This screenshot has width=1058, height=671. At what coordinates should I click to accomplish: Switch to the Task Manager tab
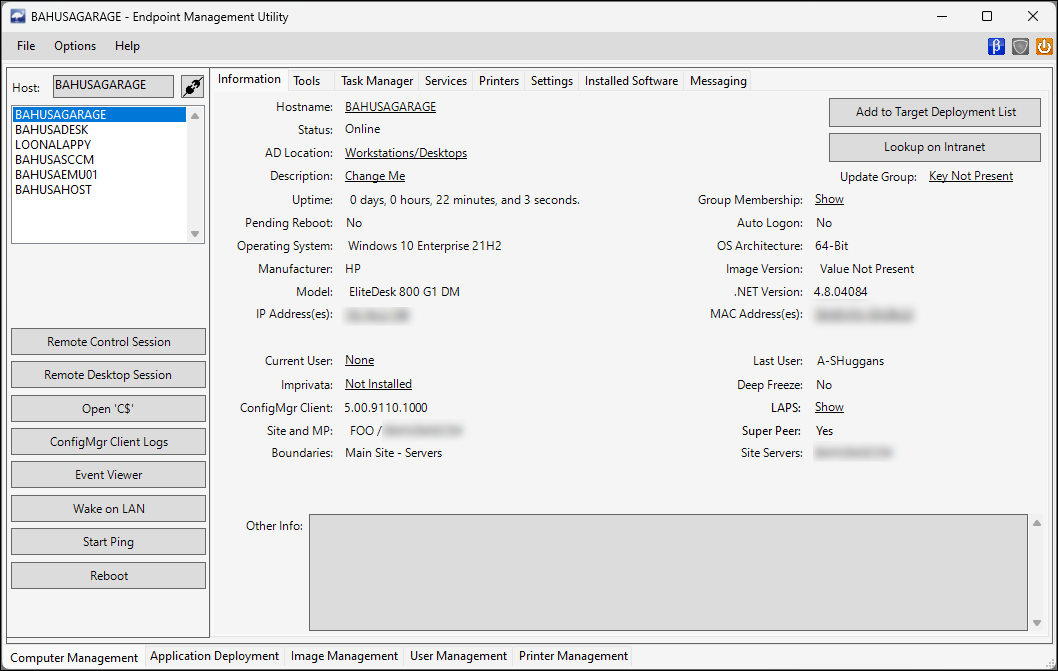[x=377, y=80]
